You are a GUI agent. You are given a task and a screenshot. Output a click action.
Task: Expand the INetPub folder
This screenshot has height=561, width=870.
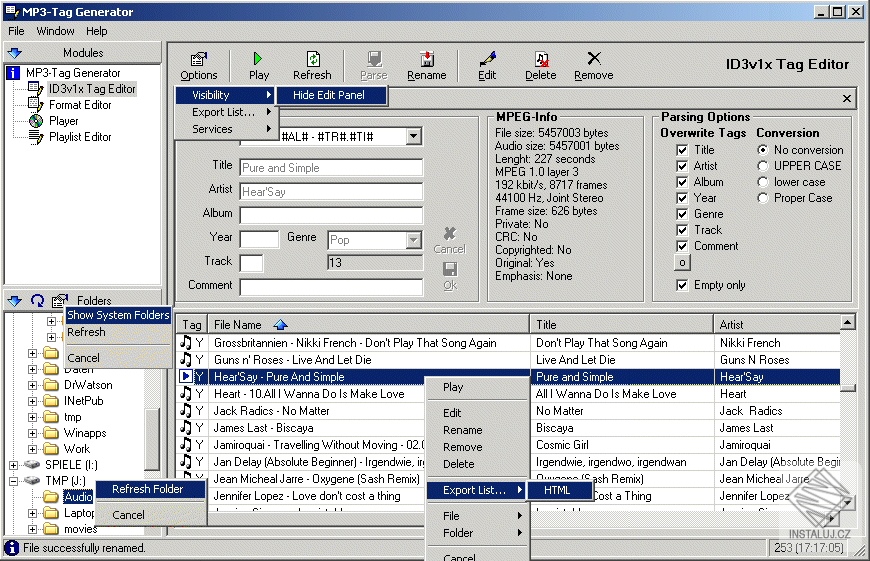pos(32,401)
